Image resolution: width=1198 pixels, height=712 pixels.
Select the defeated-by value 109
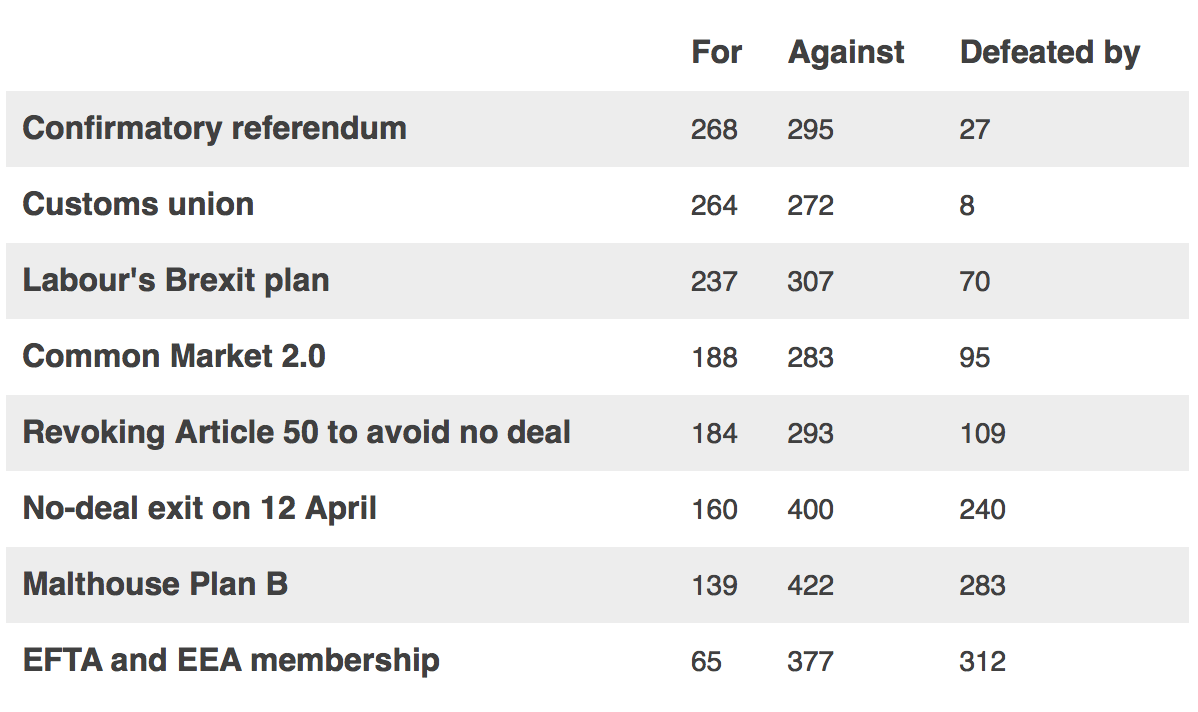[x=983, y=433]
